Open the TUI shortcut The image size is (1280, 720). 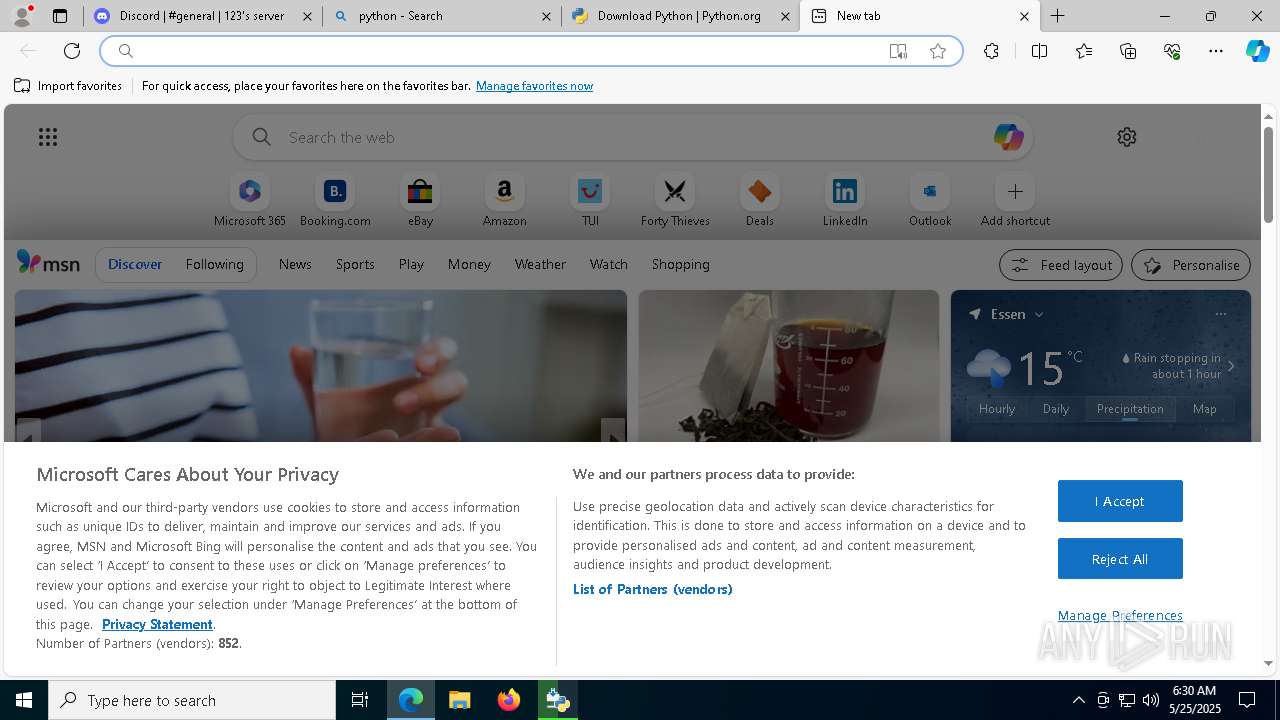[x=590, y=201]
